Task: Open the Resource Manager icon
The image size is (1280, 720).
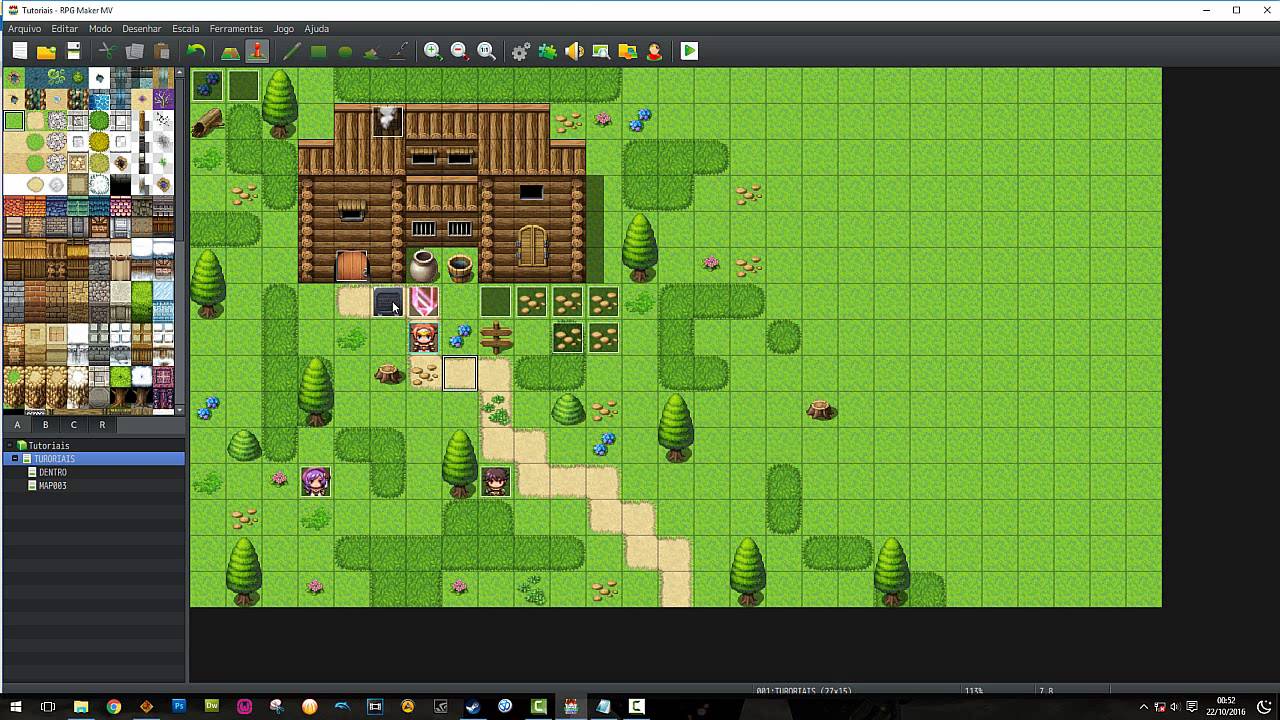Action: [628, 51]
